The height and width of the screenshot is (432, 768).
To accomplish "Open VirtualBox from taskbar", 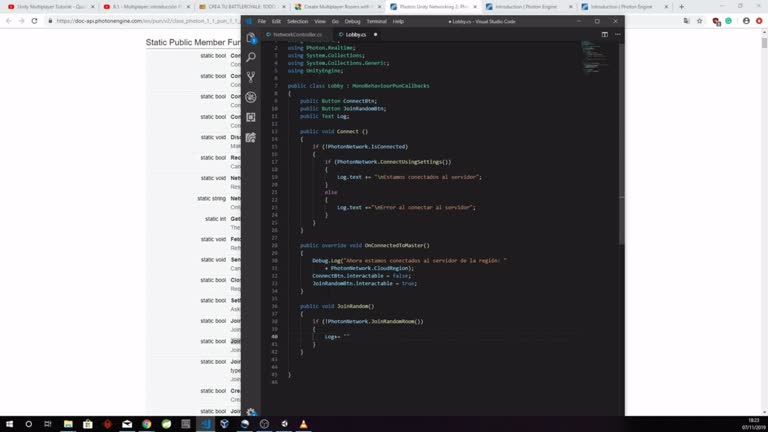I will pos(225,424).
